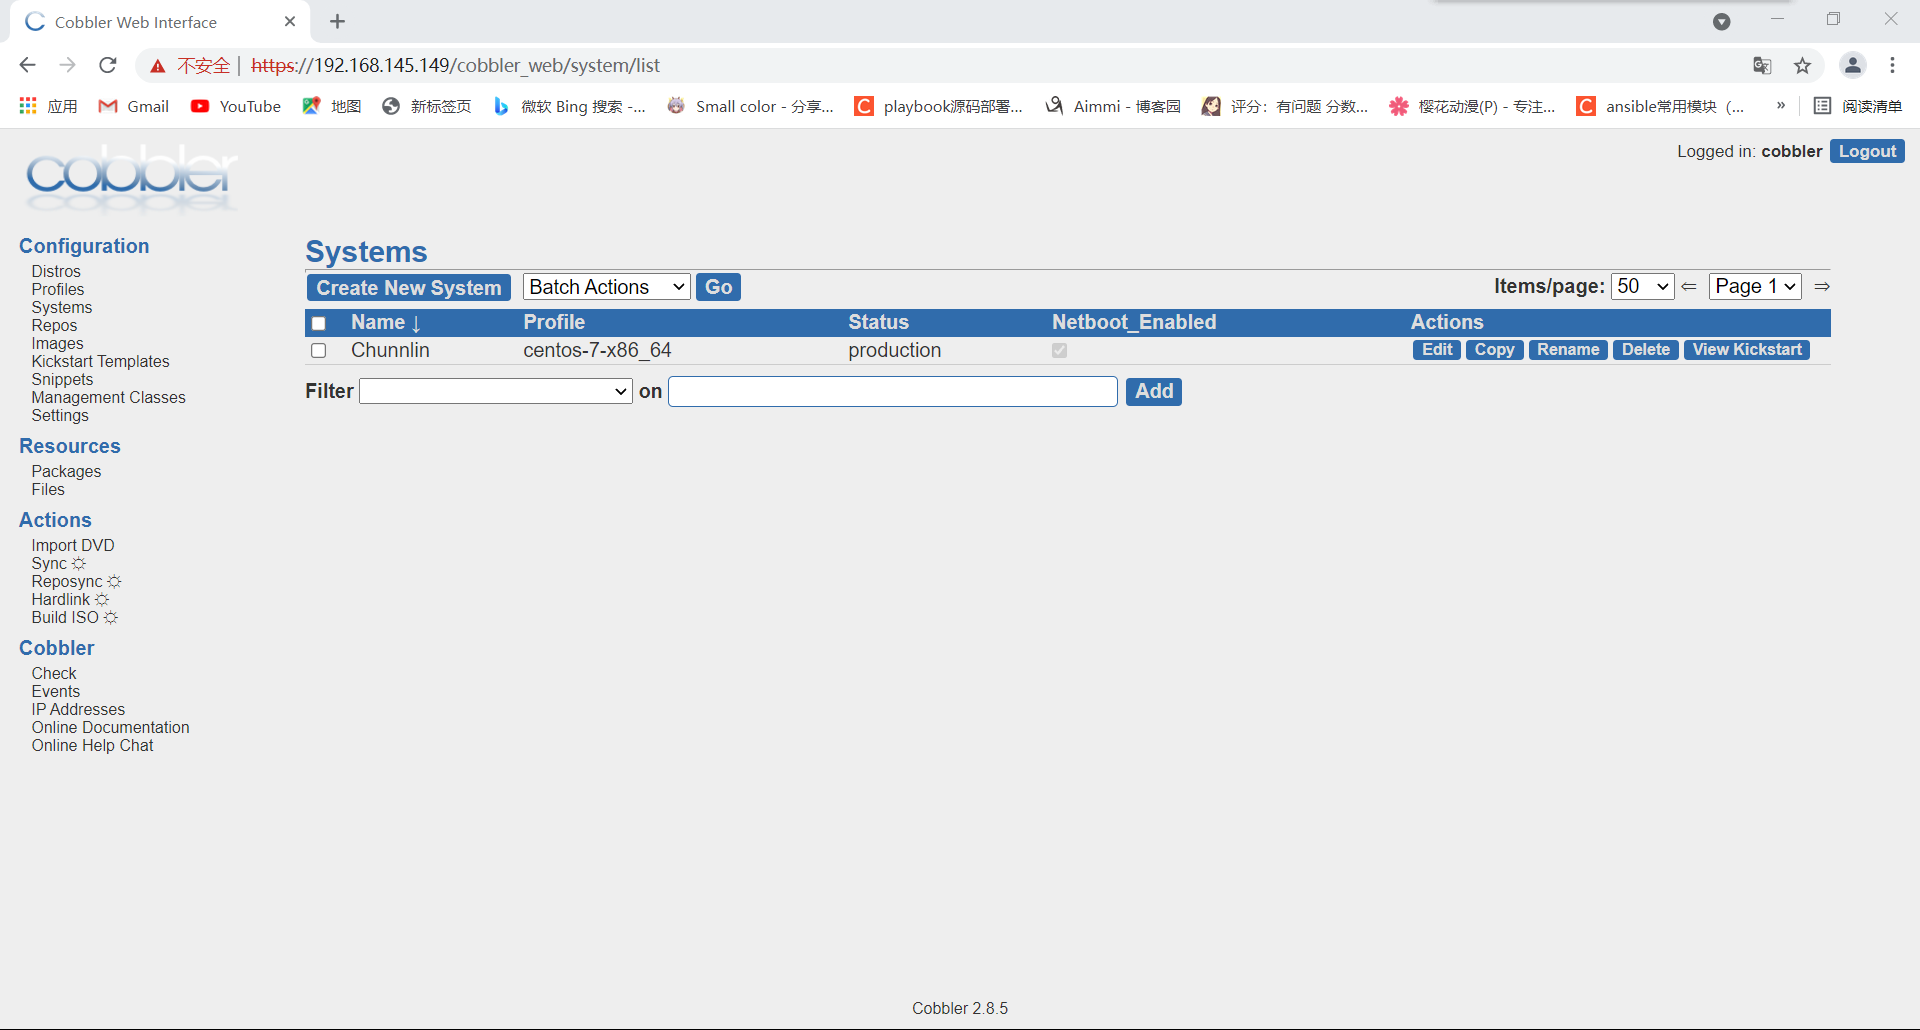
Task: Click the not-secure warning triangle icon
Action: click(x=157, y=66)
